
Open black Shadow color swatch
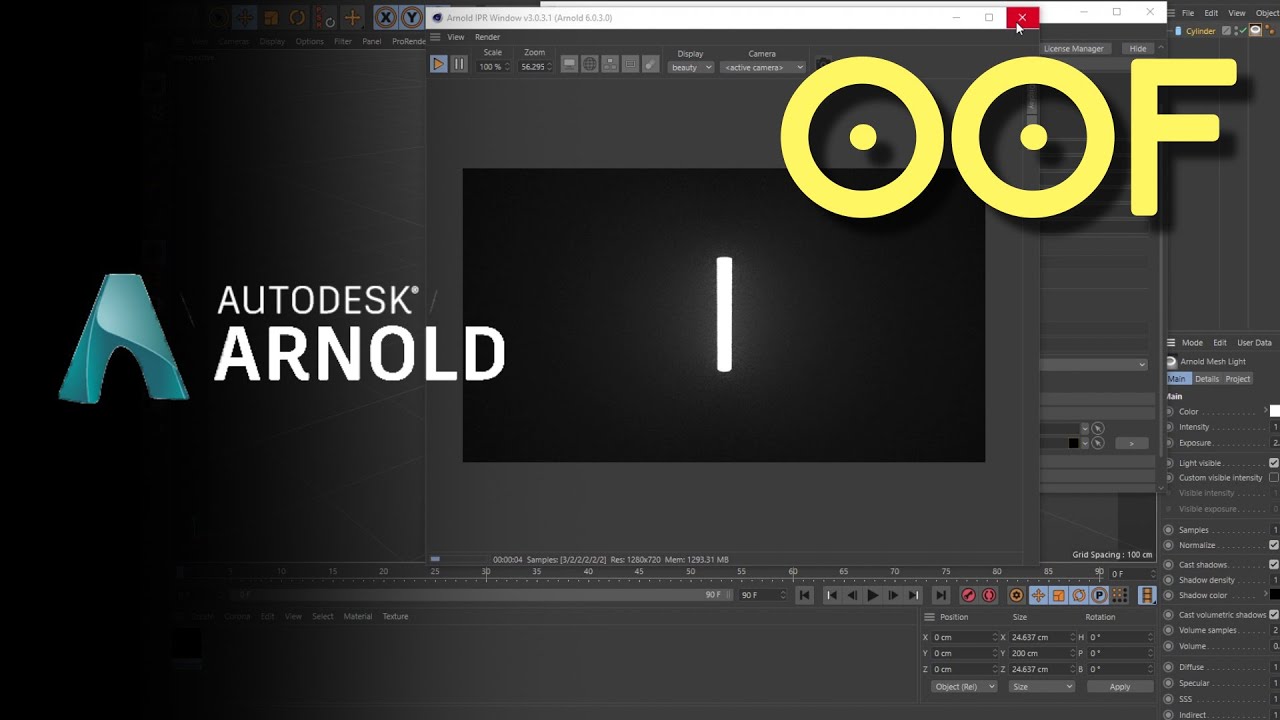(1275, 595)
